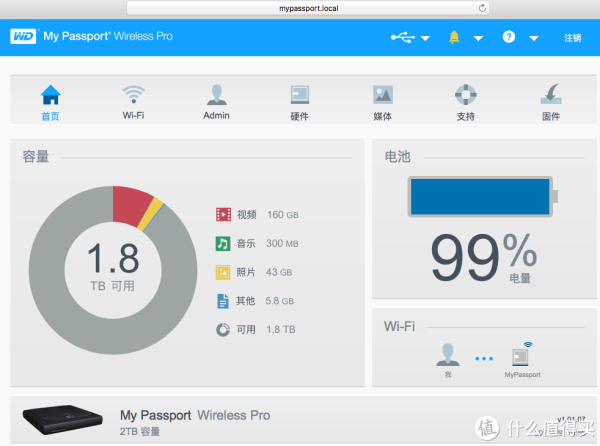Click the 电池 panel heading
The image size is (600, 446).
pyautogui.click(x=398, y=157)
